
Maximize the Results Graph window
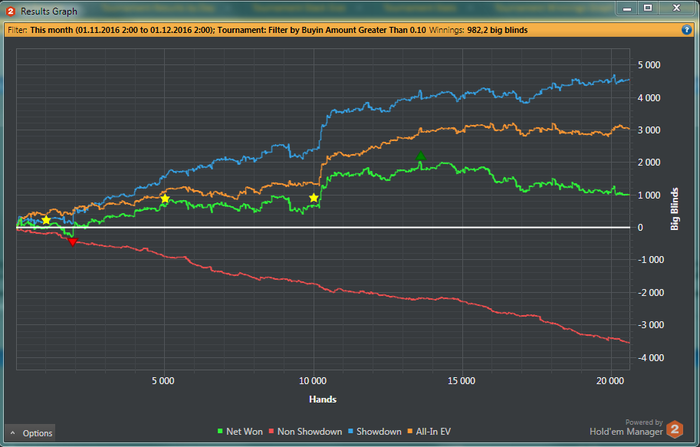coord(648,8)
